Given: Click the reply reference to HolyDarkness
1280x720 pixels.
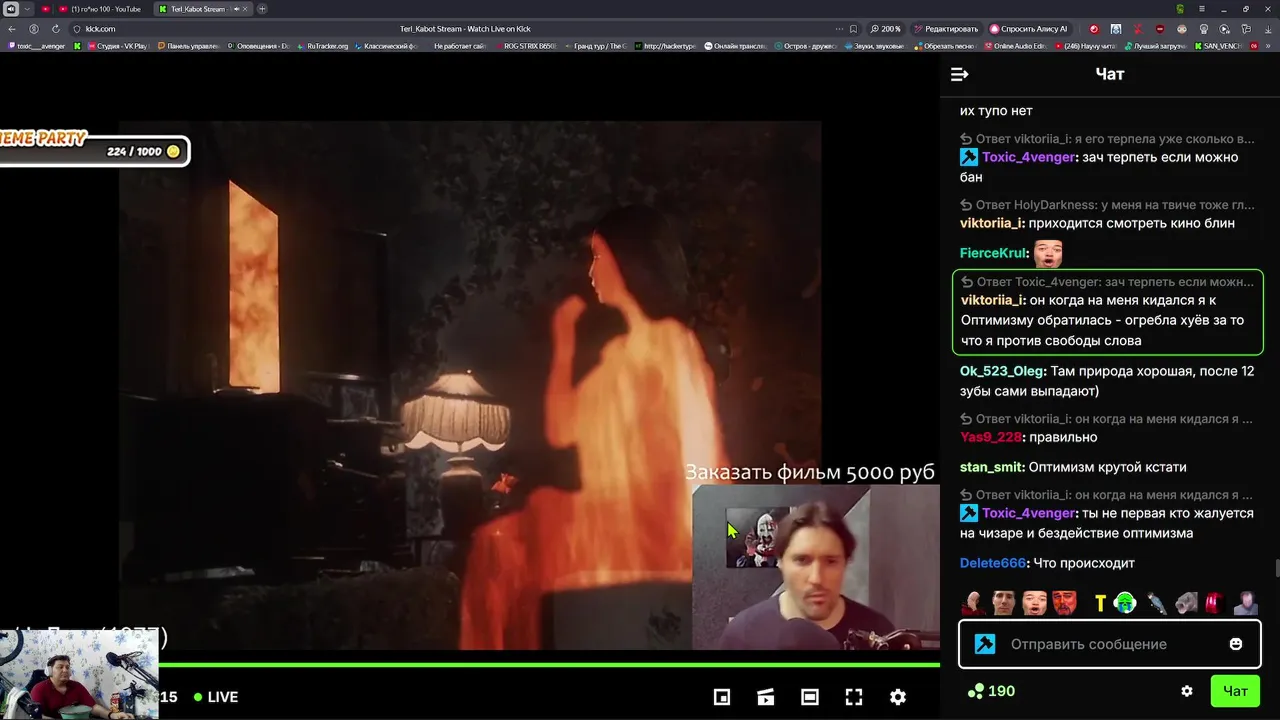Looking at the screenshot, I should (x=1107, y=205).
